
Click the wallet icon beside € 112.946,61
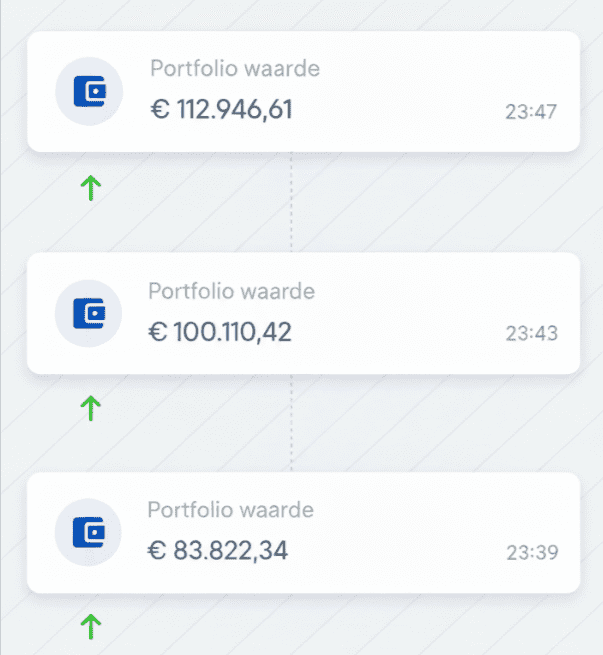coord(88,92)
